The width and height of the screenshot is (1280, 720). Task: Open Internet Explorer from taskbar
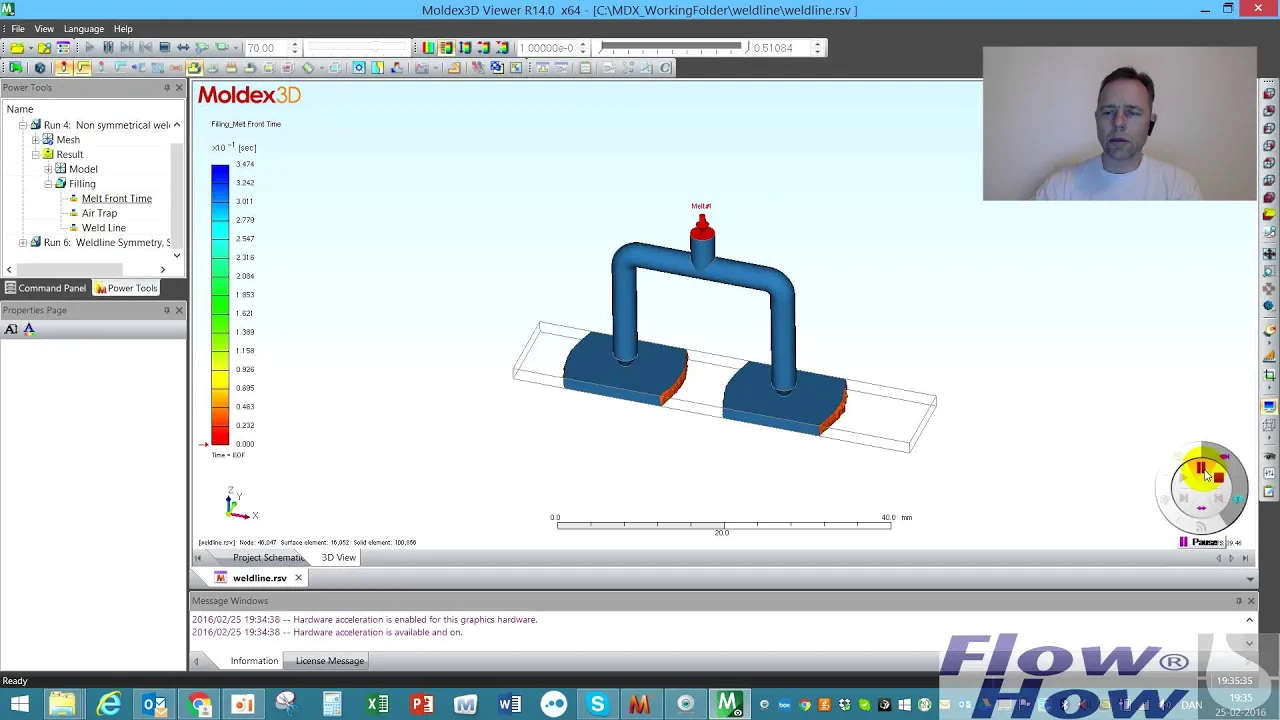pos(108,705)
